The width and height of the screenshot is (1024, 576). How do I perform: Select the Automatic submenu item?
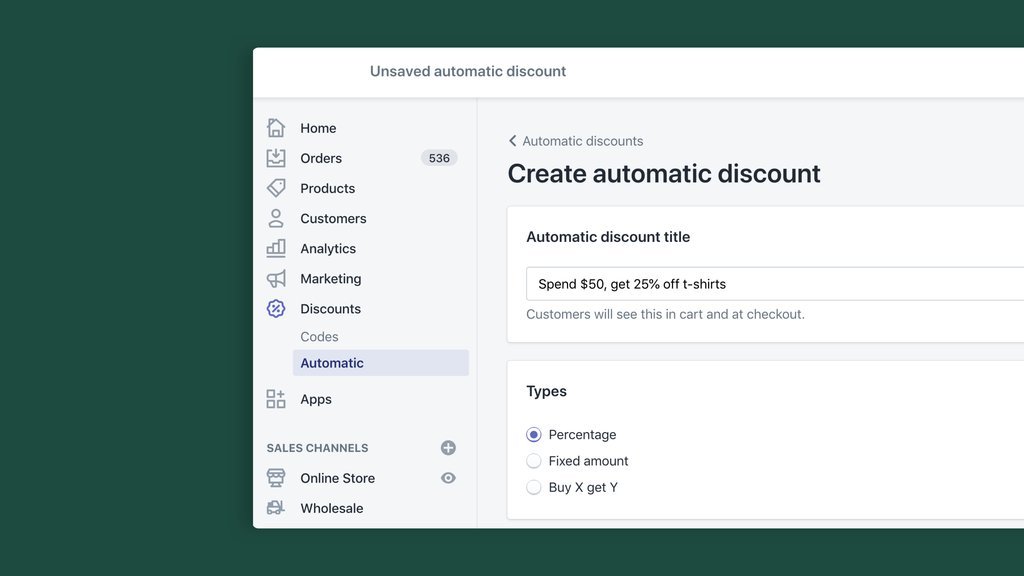click(x=332, y=363)
